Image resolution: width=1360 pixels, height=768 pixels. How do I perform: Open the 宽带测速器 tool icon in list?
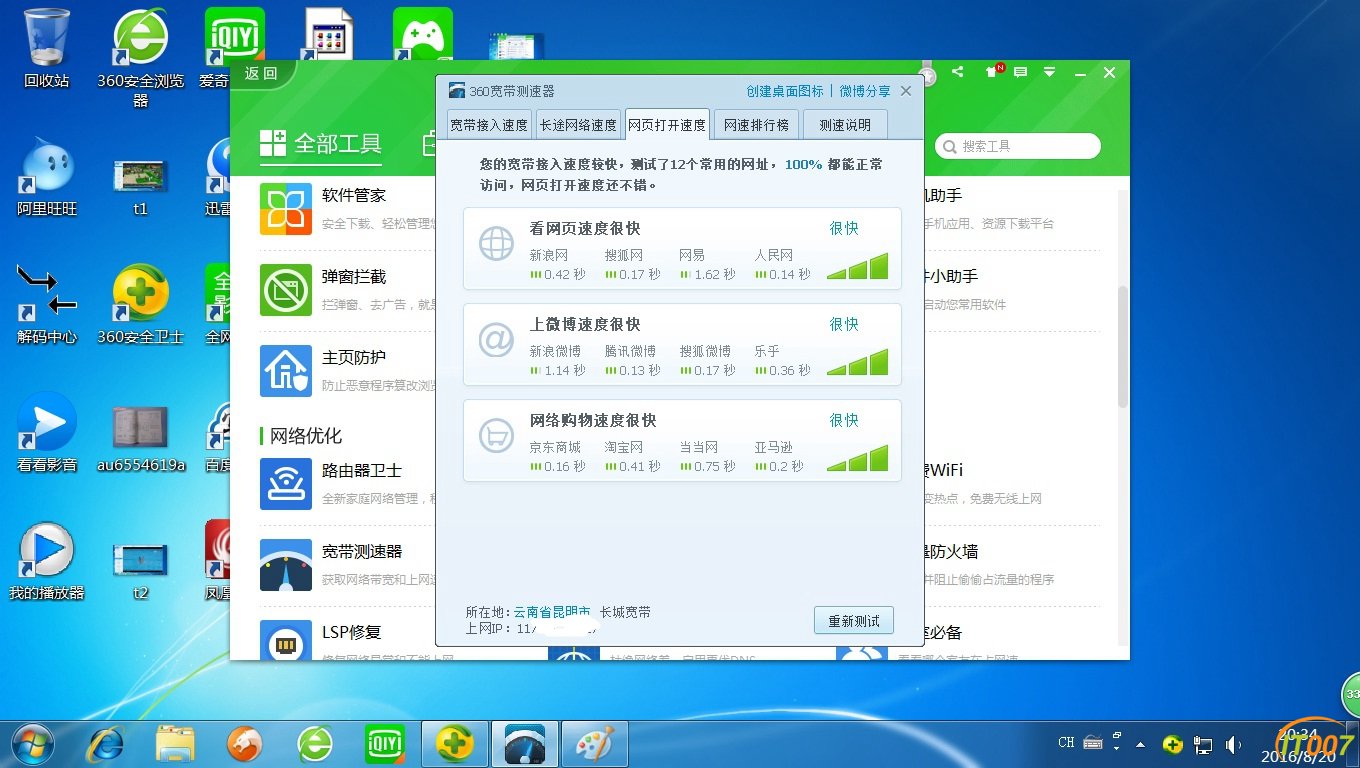tap(286, 565)
